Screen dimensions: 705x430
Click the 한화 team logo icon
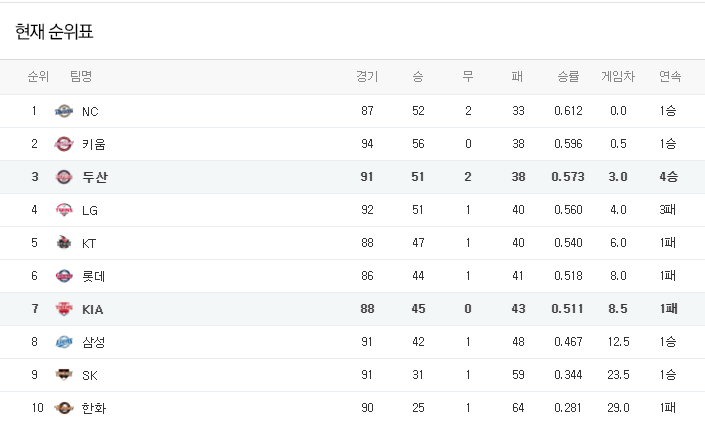point(64,408)
